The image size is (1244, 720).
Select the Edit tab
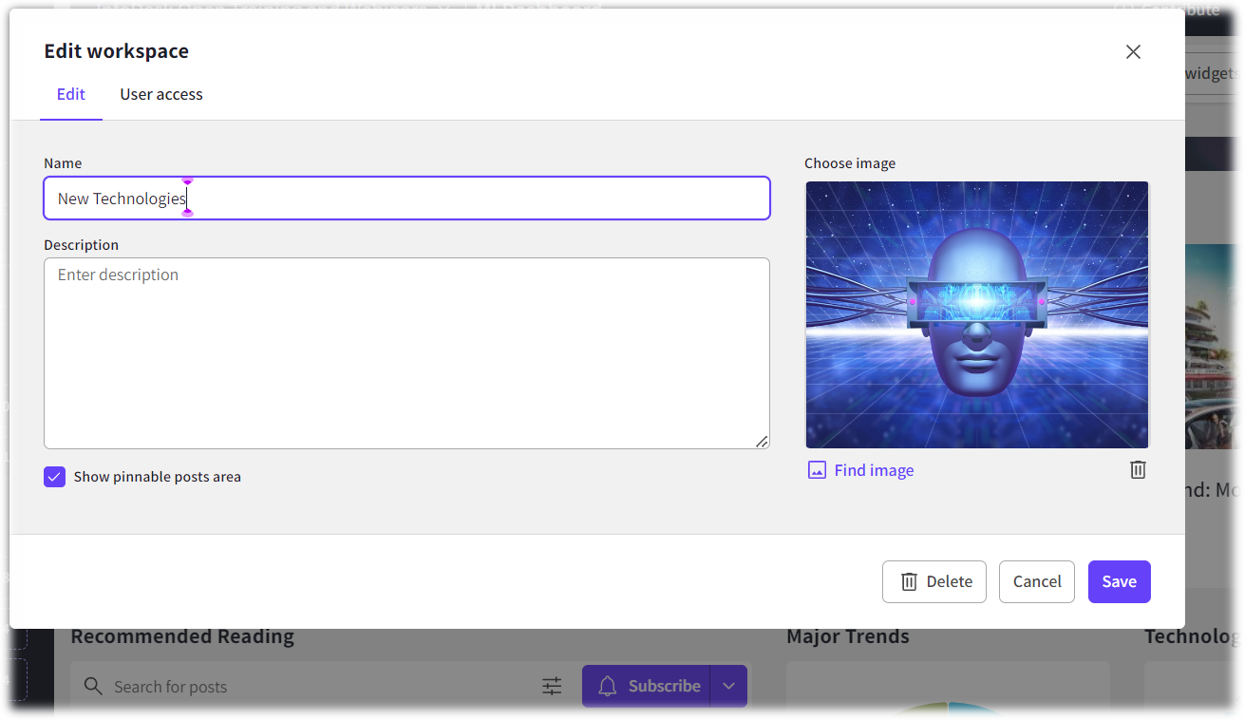(x=71, y=94)
